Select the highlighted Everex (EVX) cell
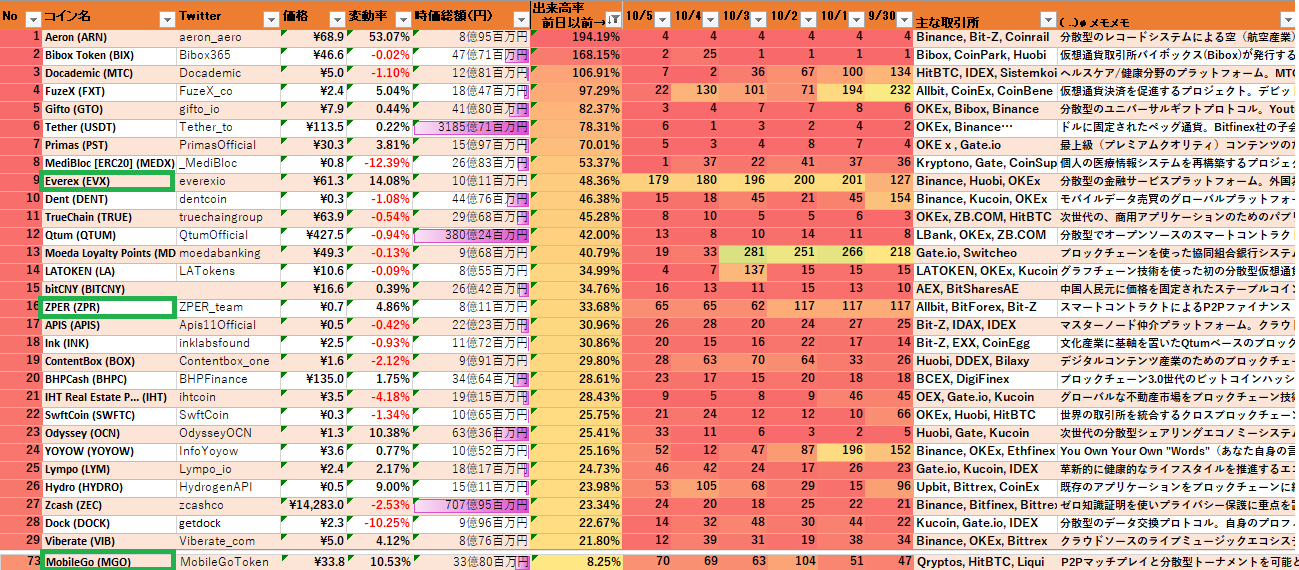The image size is (1299, 570). 108,181
